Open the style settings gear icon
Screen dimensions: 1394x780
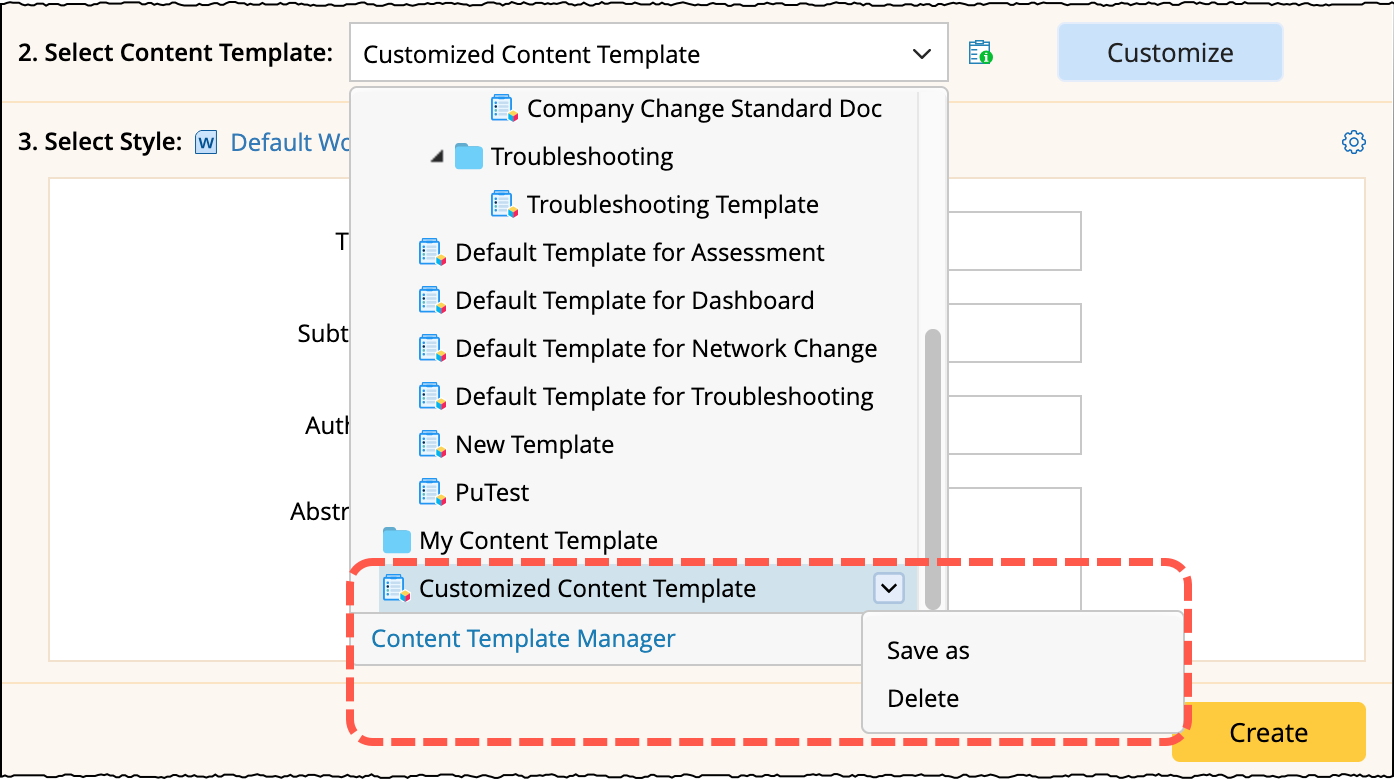pyautogui.click(x=1353, y=142)
